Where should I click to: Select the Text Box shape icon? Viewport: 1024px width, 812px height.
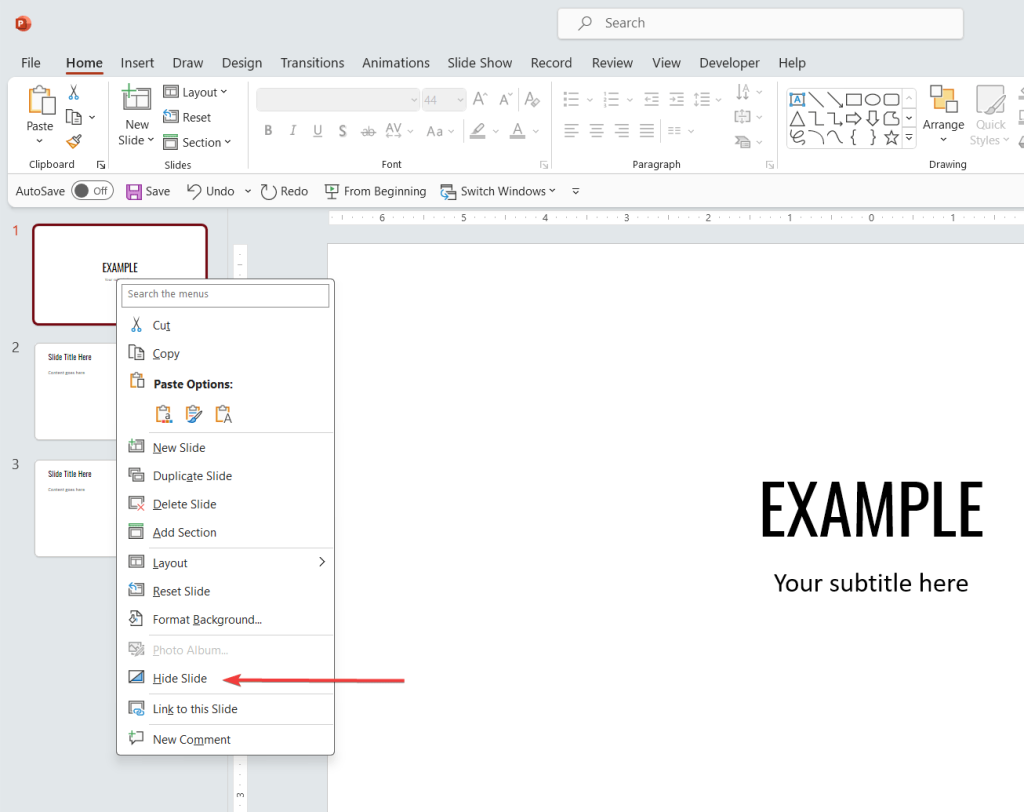[797, 99]
